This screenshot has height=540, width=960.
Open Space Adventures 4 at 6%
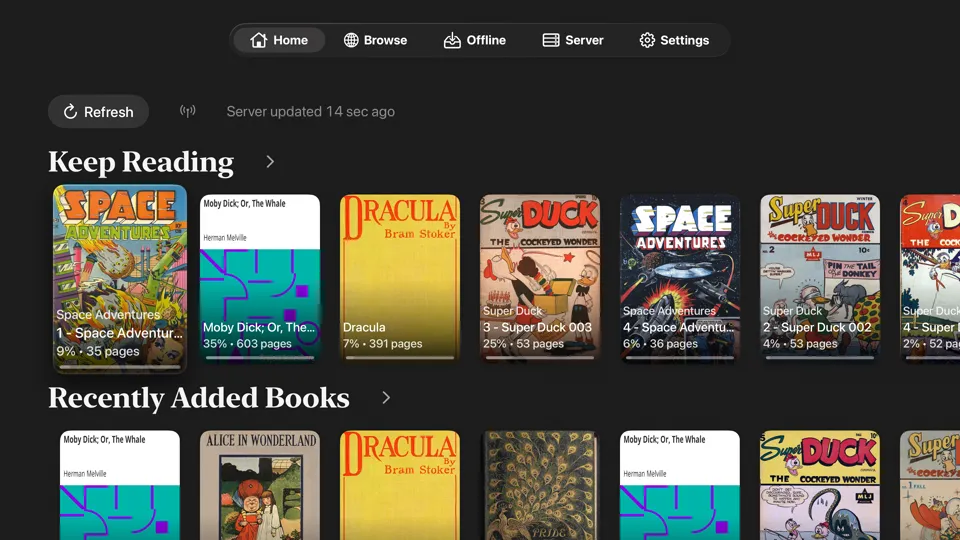pos(680,279)
